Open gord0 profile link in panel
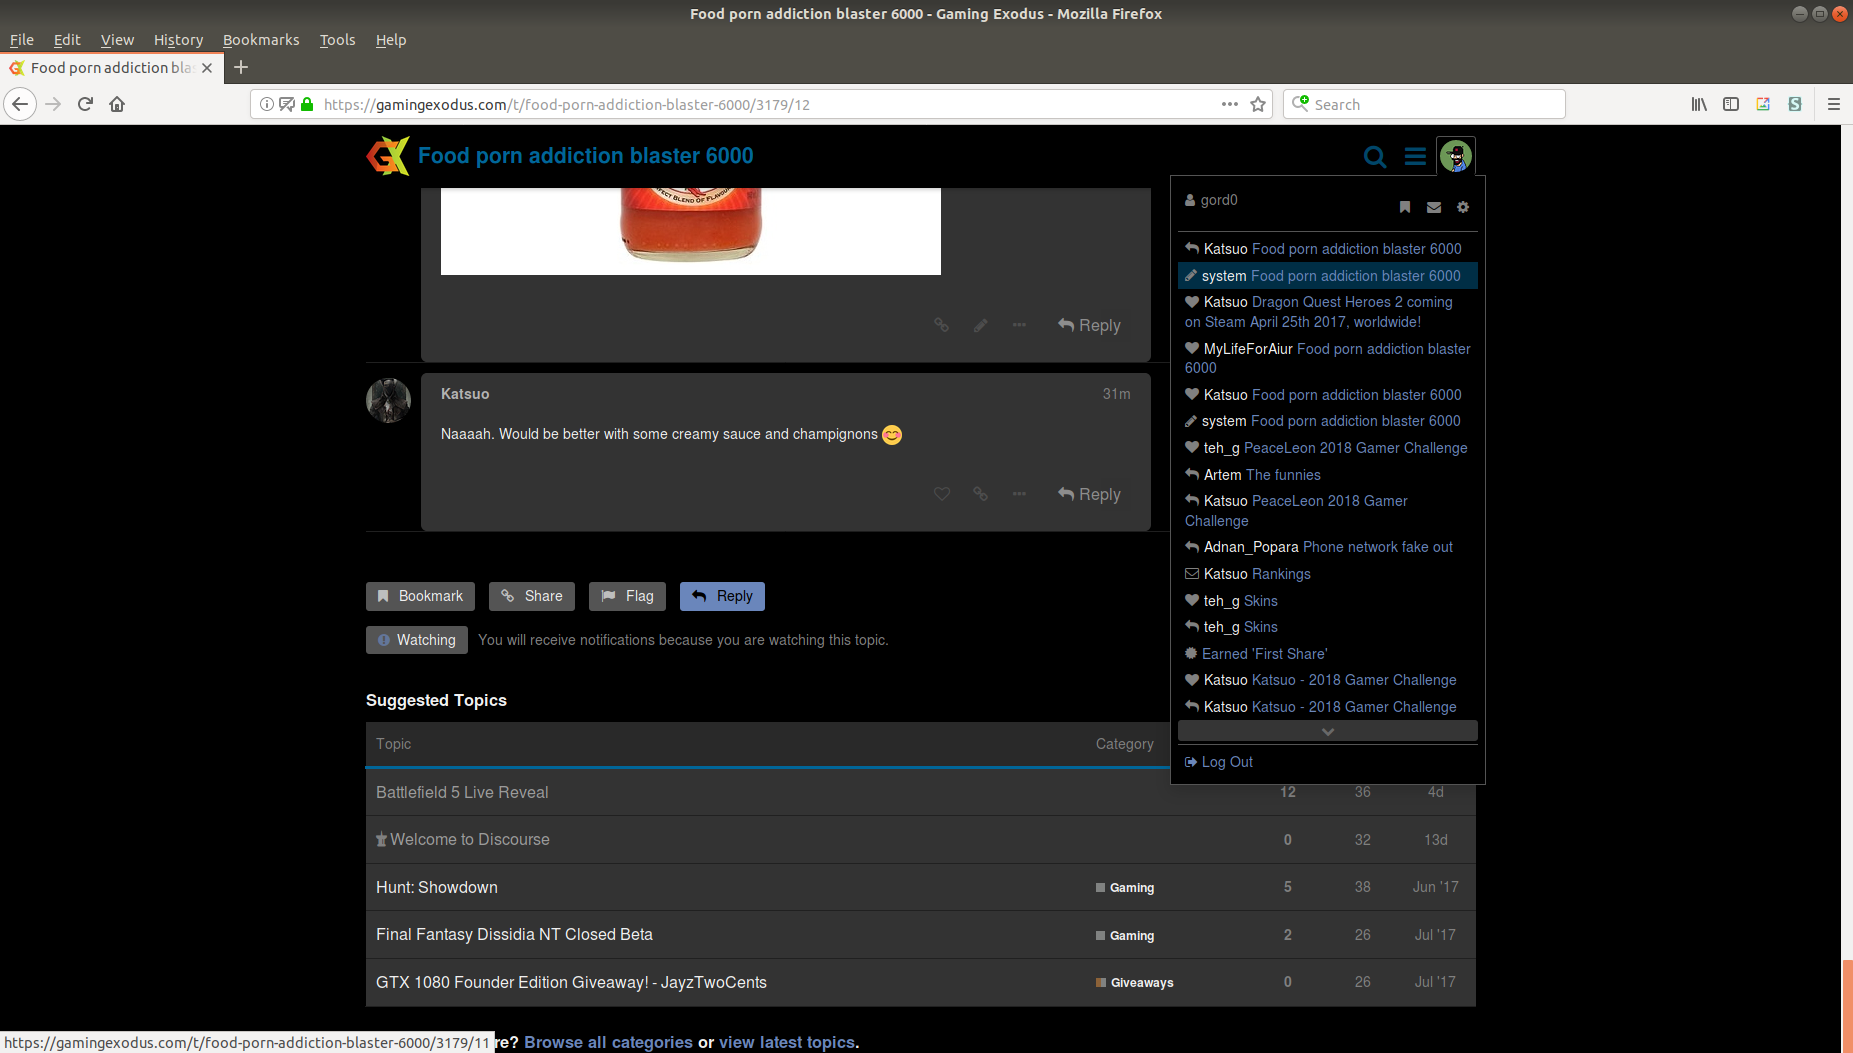This screenshot has height=1053, width=1853. [1211, 200]
